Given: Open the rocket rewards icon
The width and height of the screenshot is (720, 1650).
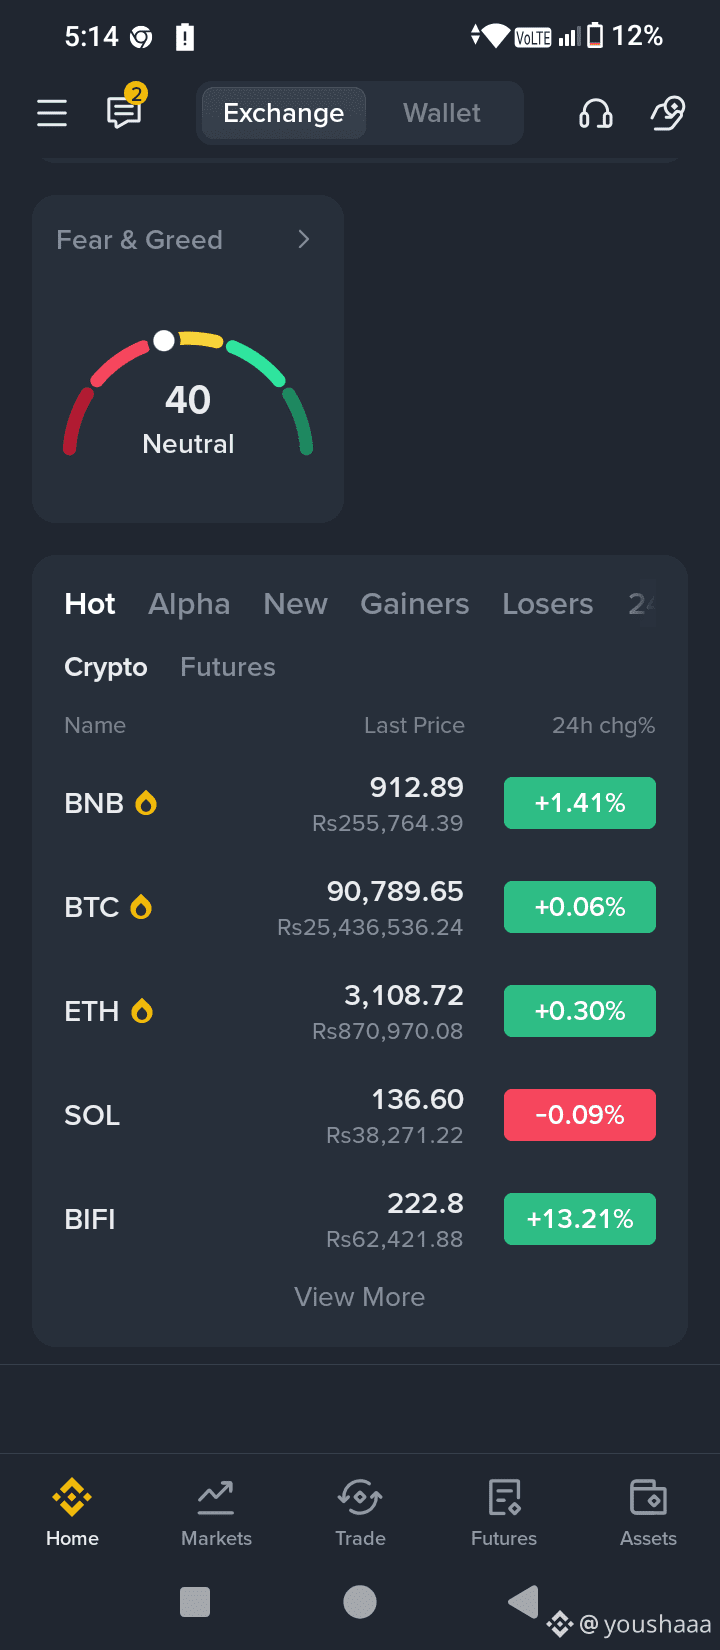Looking at the screenshot, I should [x=667, y=113].
